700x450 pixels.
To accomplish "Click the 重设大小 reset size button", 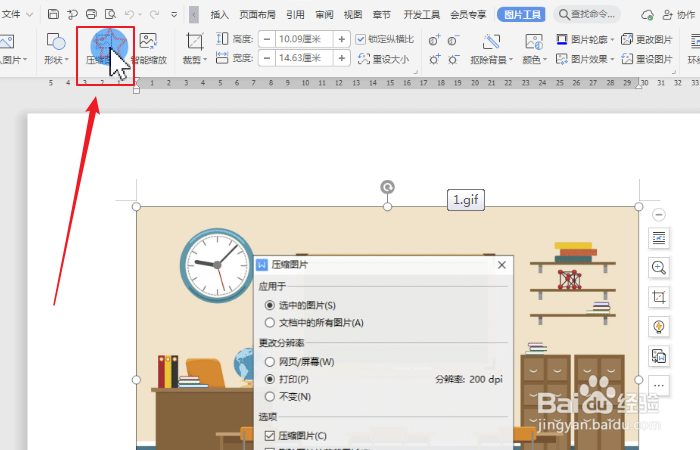I will pyautogui.click(x=383, y=59).
